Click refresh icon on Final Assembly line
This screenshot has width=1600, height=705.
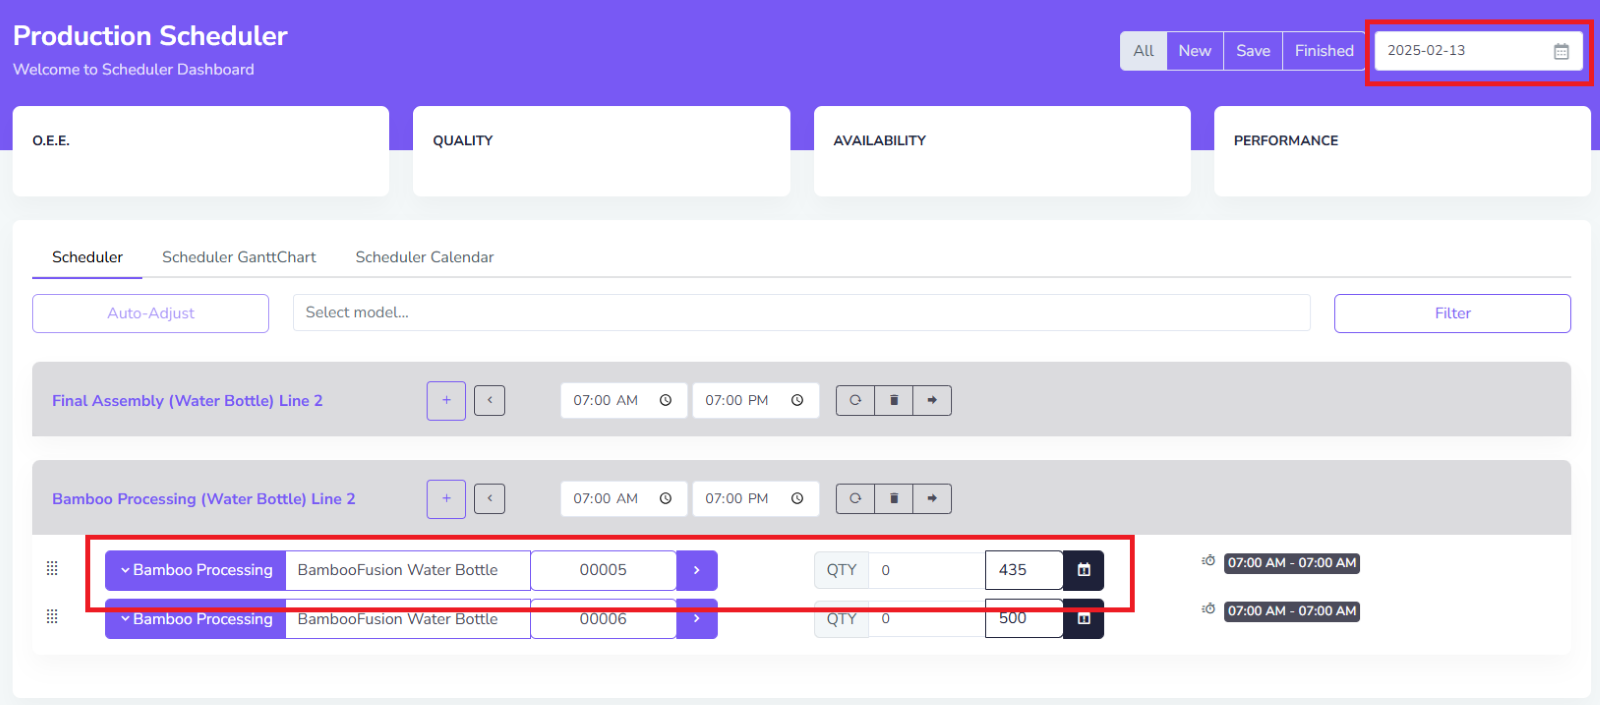pyautogui.click(x=855, y=401)
